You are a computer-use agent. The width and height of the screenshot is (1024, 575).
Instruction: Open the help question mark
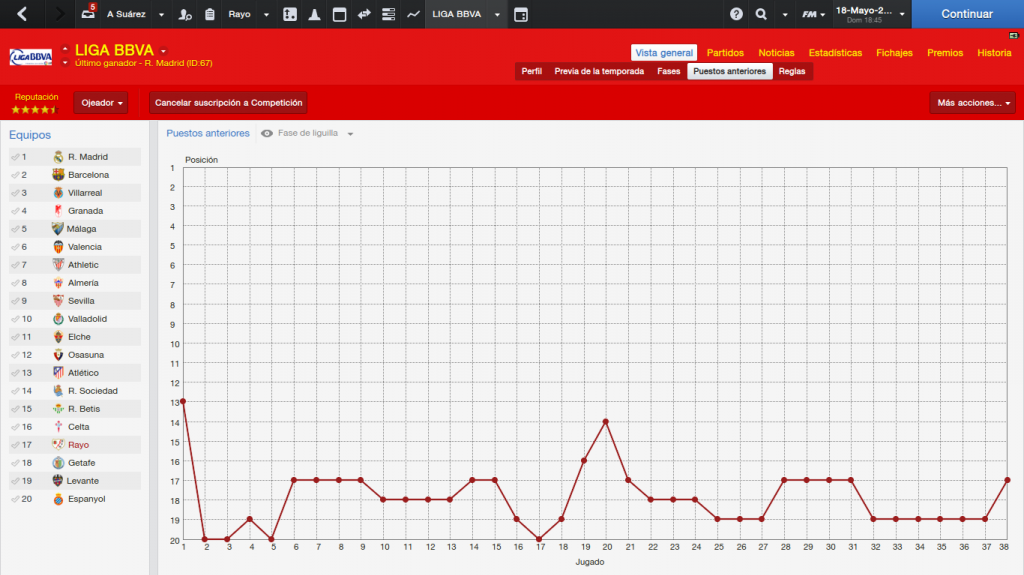[736, 14]
